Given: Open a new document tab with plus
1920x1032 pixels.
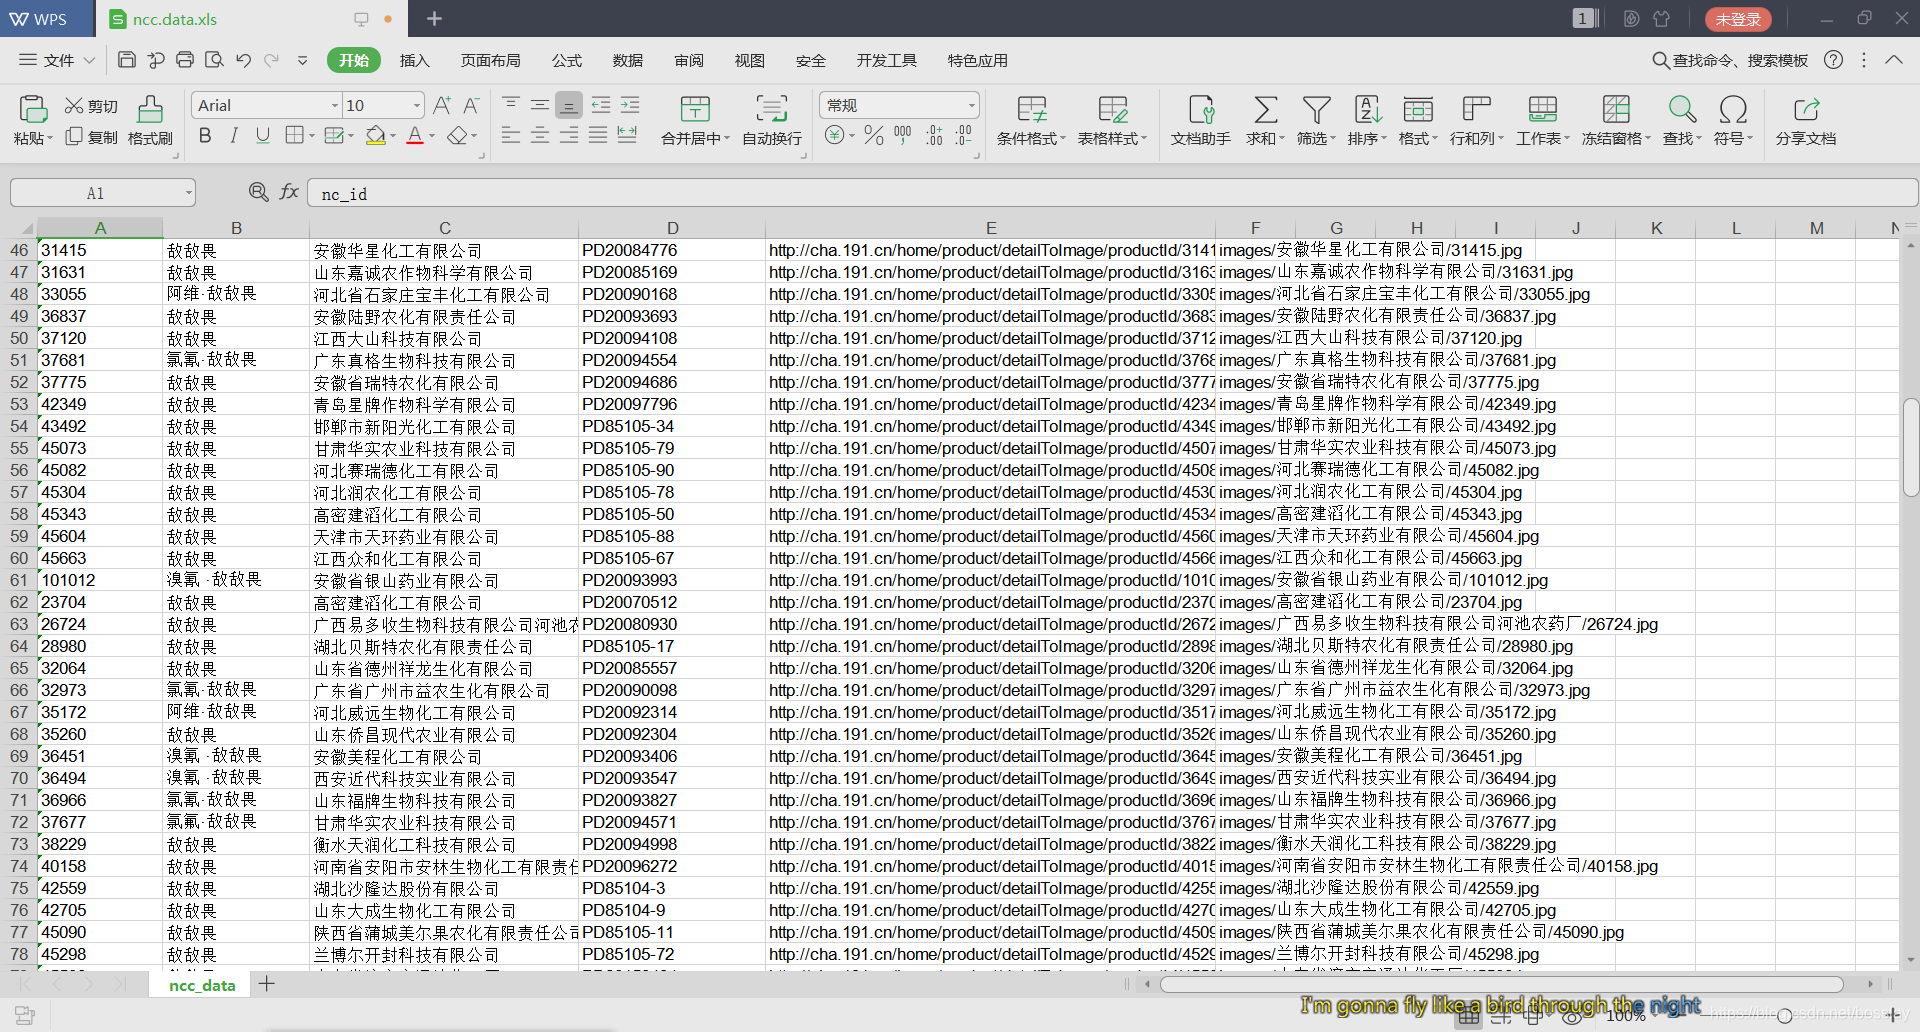Looking at the screenshot, I should [434, 18].
